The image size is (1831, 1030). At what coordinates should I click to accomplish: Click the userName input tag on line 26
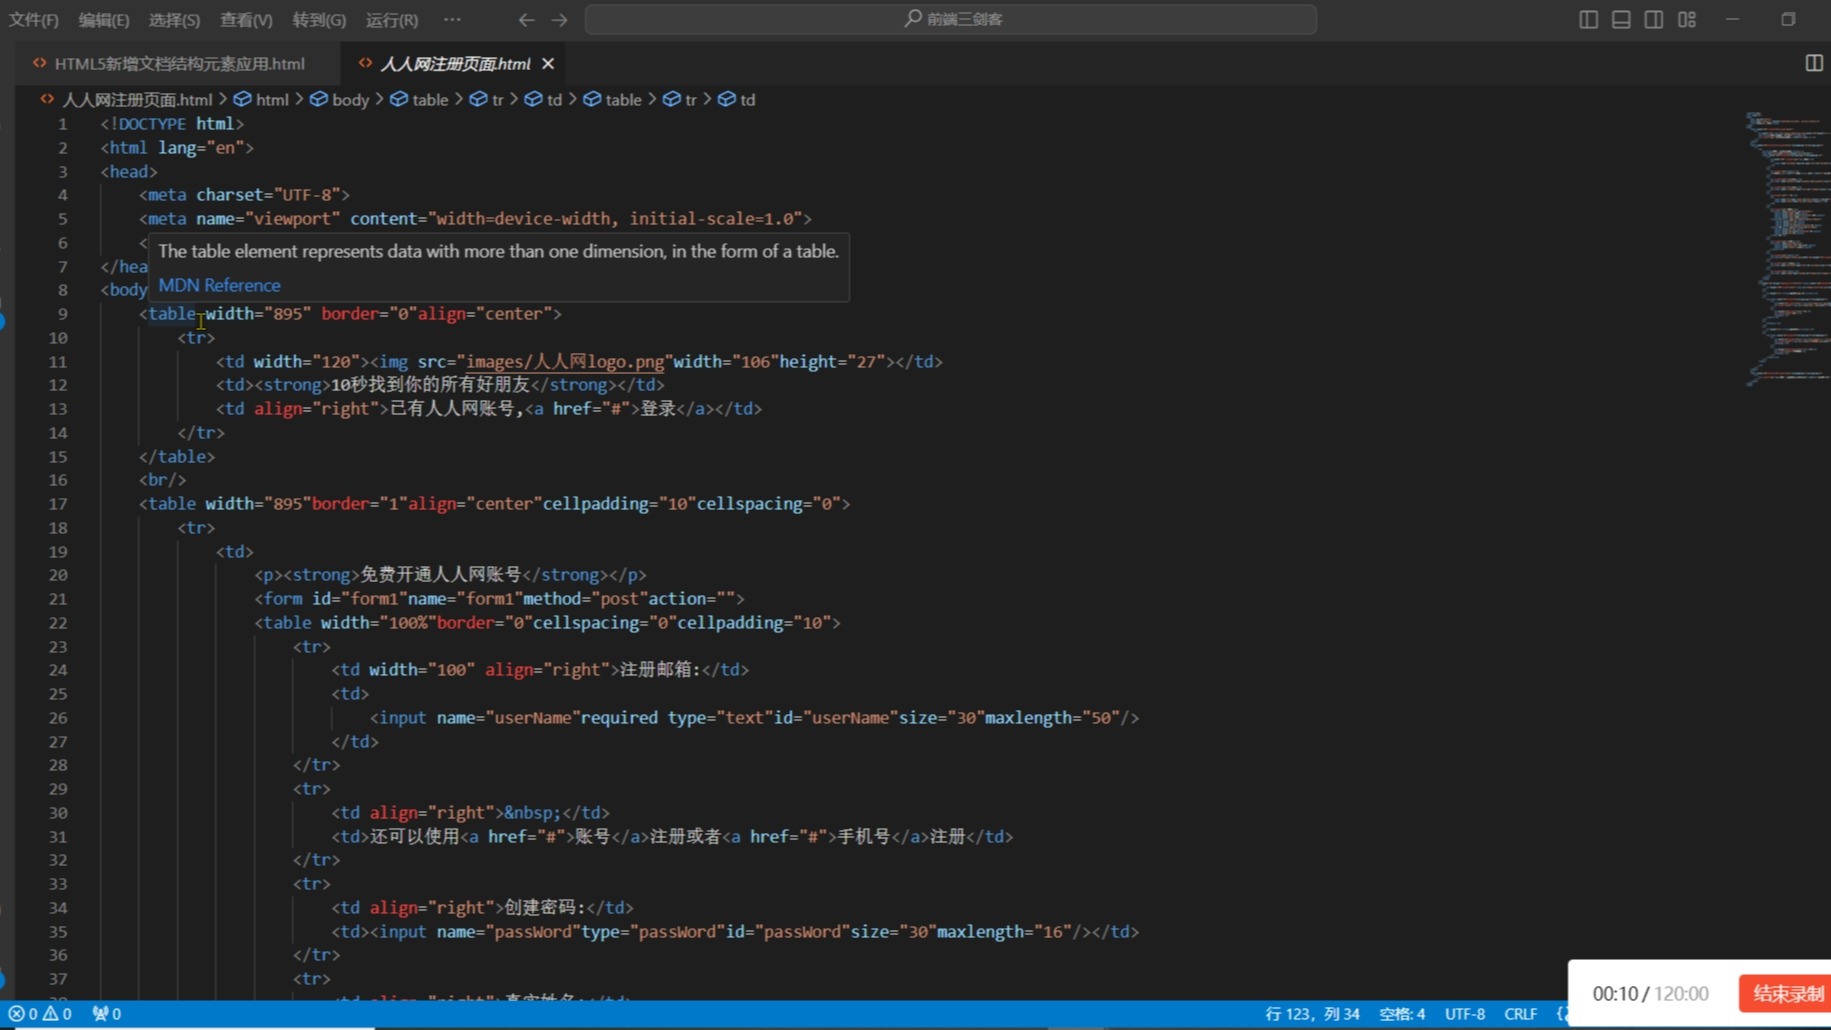coord(754,717)
